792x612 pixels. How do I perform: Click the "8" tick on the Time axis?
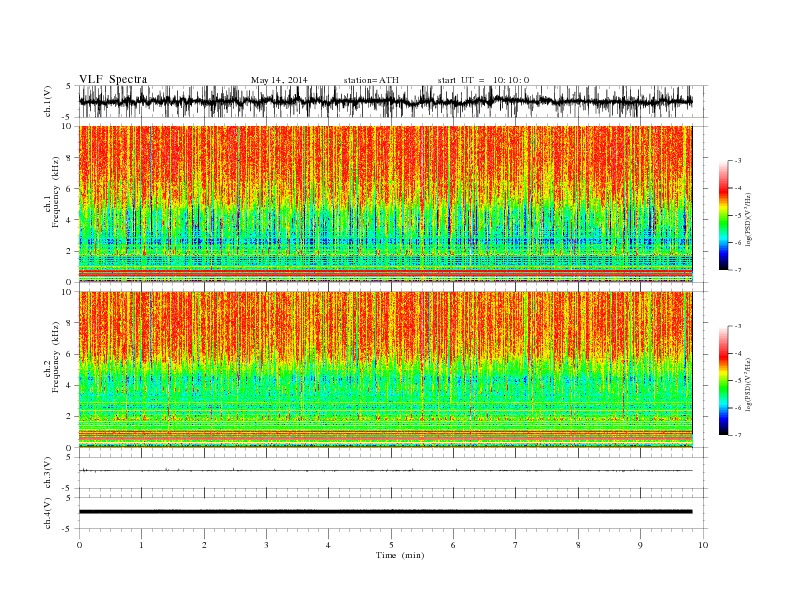click(578, 545)
